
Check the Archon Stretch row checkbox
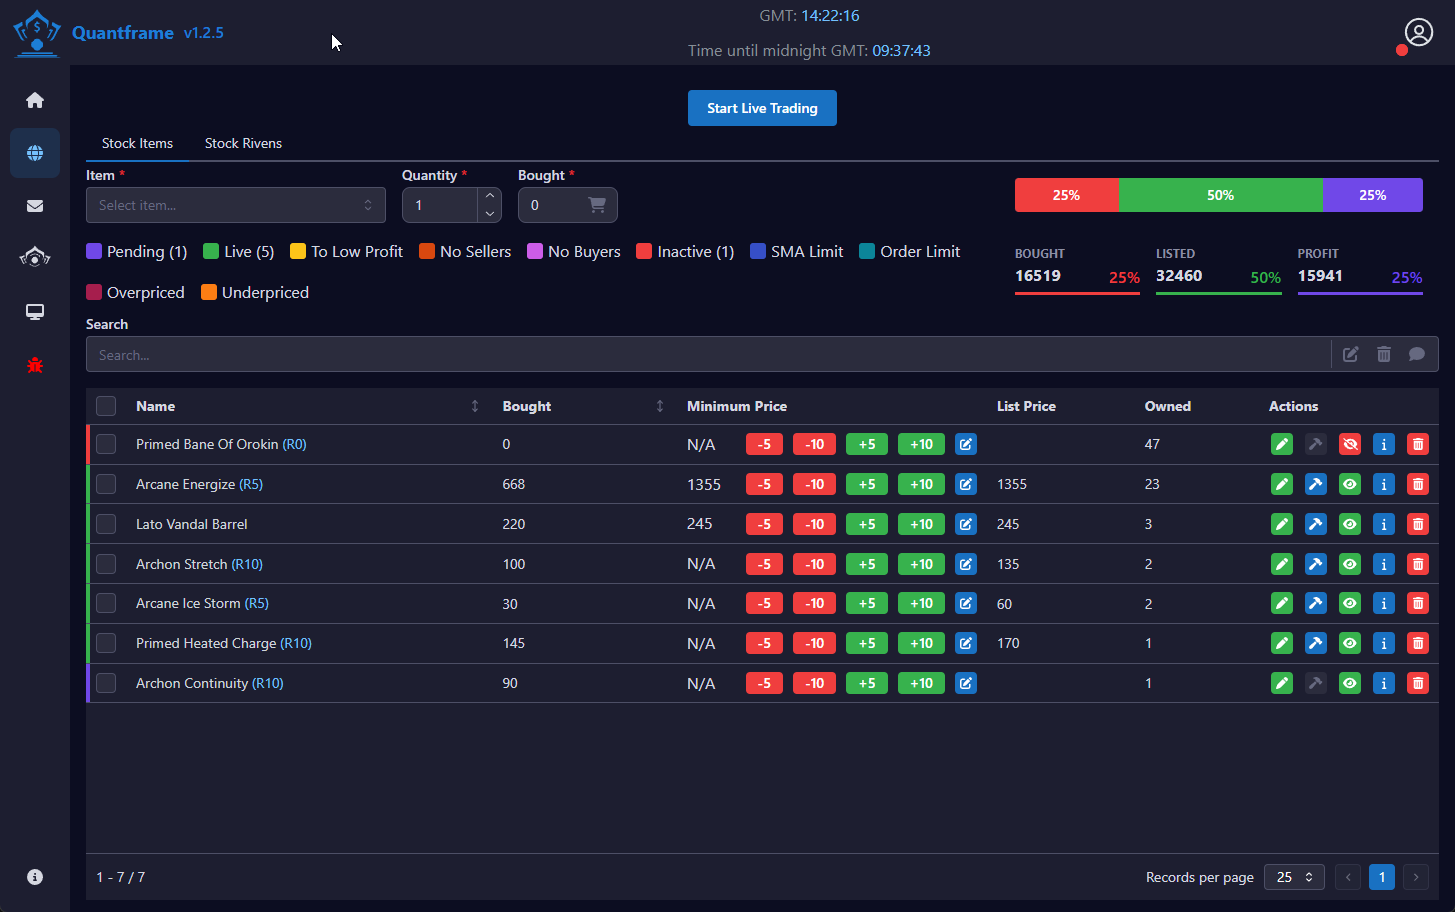[106, 564]
